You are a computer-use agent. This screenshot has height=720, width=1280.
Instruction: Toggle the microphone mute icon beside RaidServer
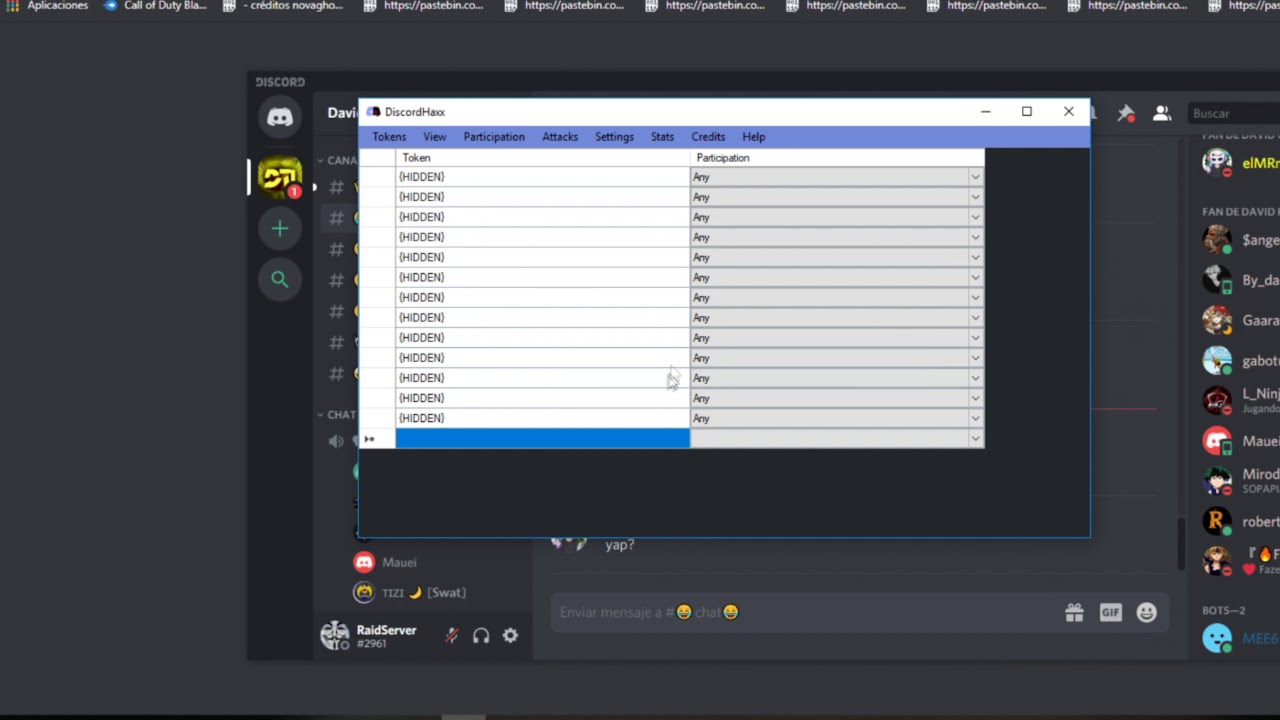[451, 636]
